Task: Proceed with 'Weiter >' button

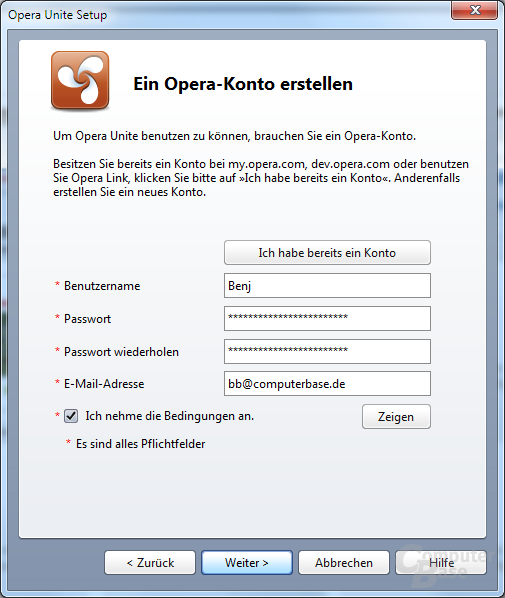Action: (x=247, y=563)
